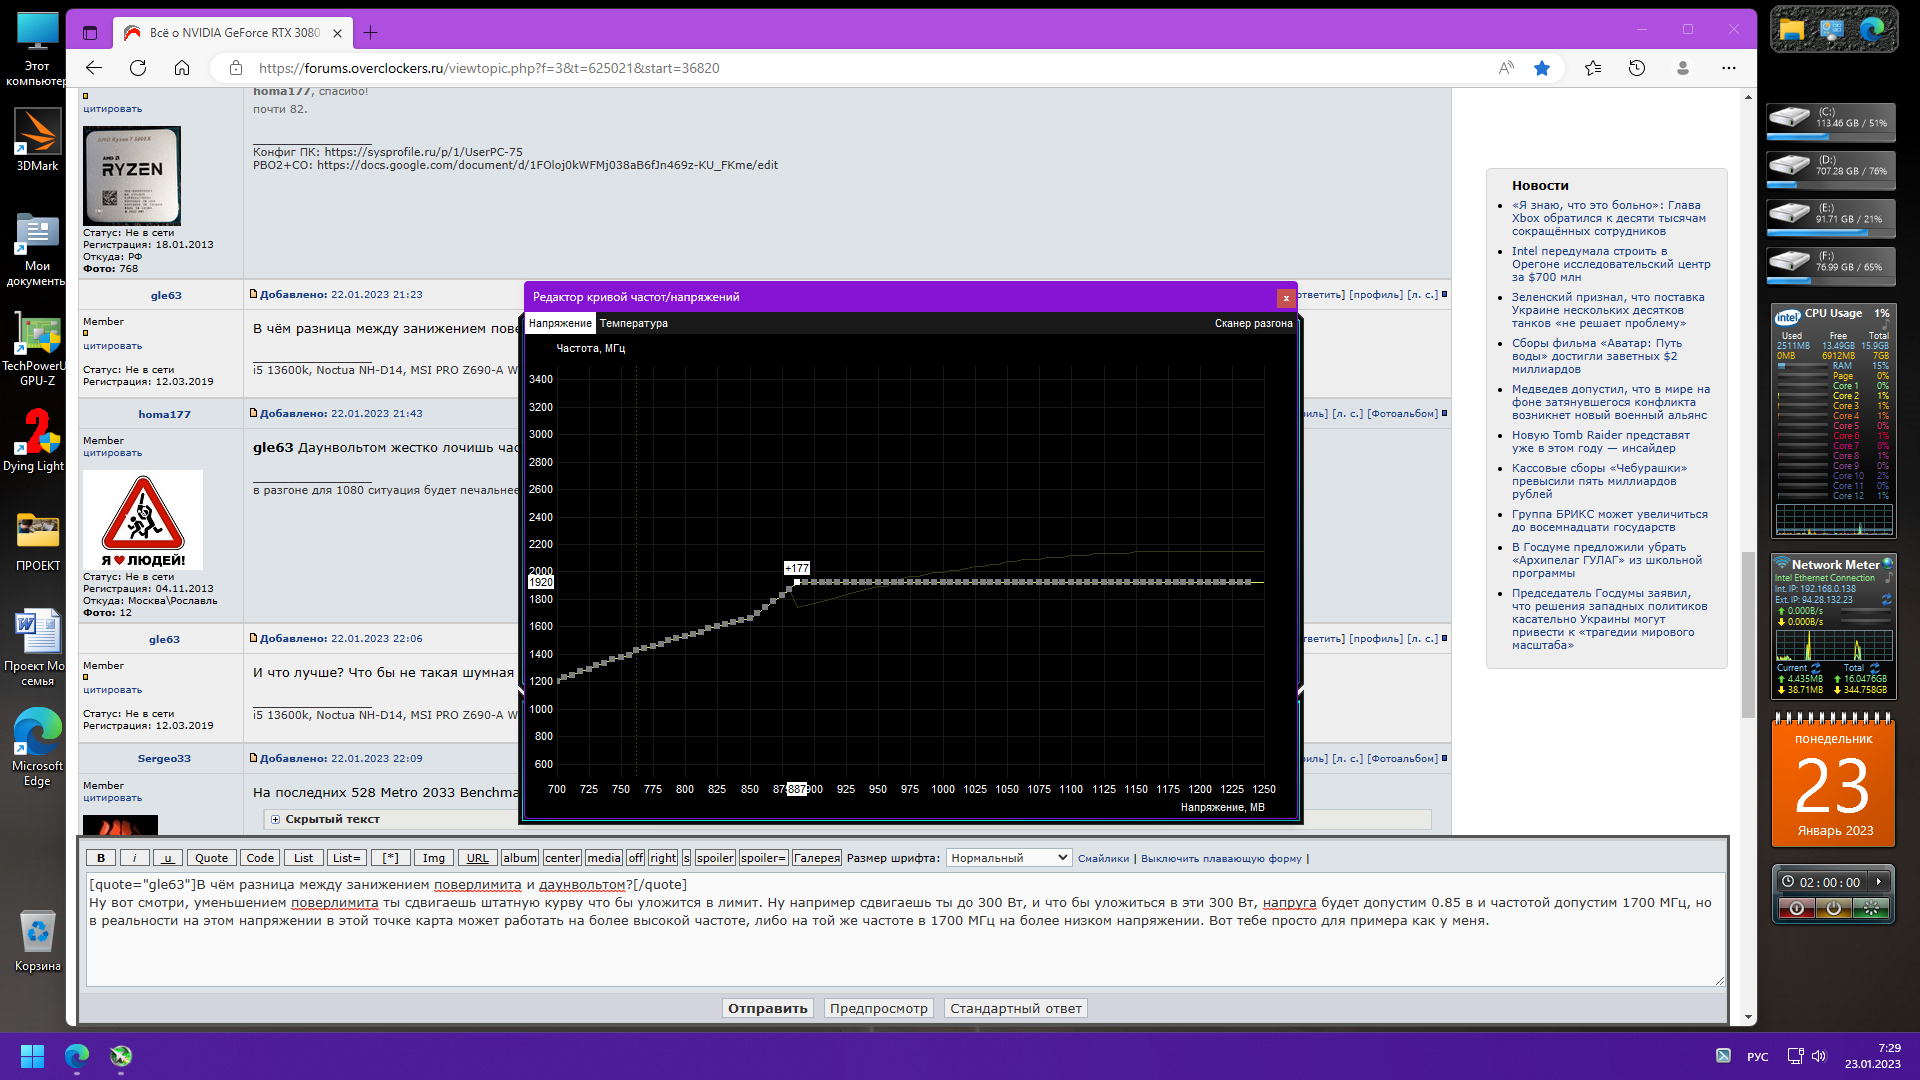
Task: Click the browser refresh icon
Action: (x=138, y=68)
